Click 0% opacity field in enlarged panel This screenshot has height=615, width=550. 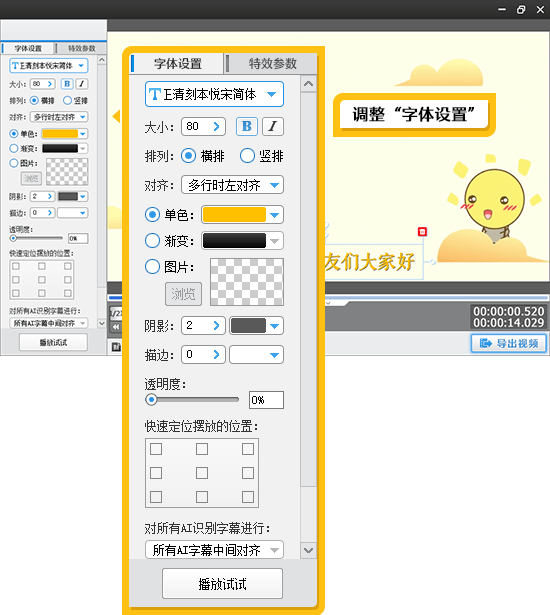(x=266, y=400)
